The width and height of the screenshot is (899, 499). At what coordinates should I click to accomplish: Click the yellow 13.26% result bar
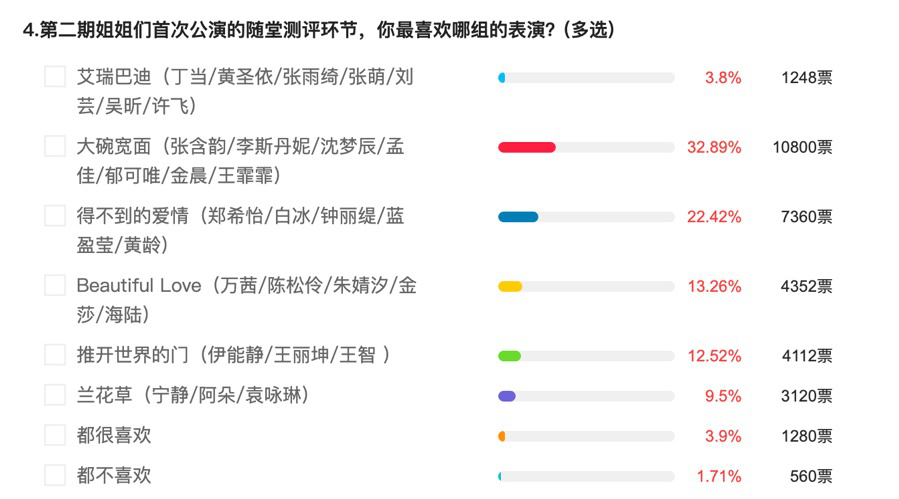[587, 287]
